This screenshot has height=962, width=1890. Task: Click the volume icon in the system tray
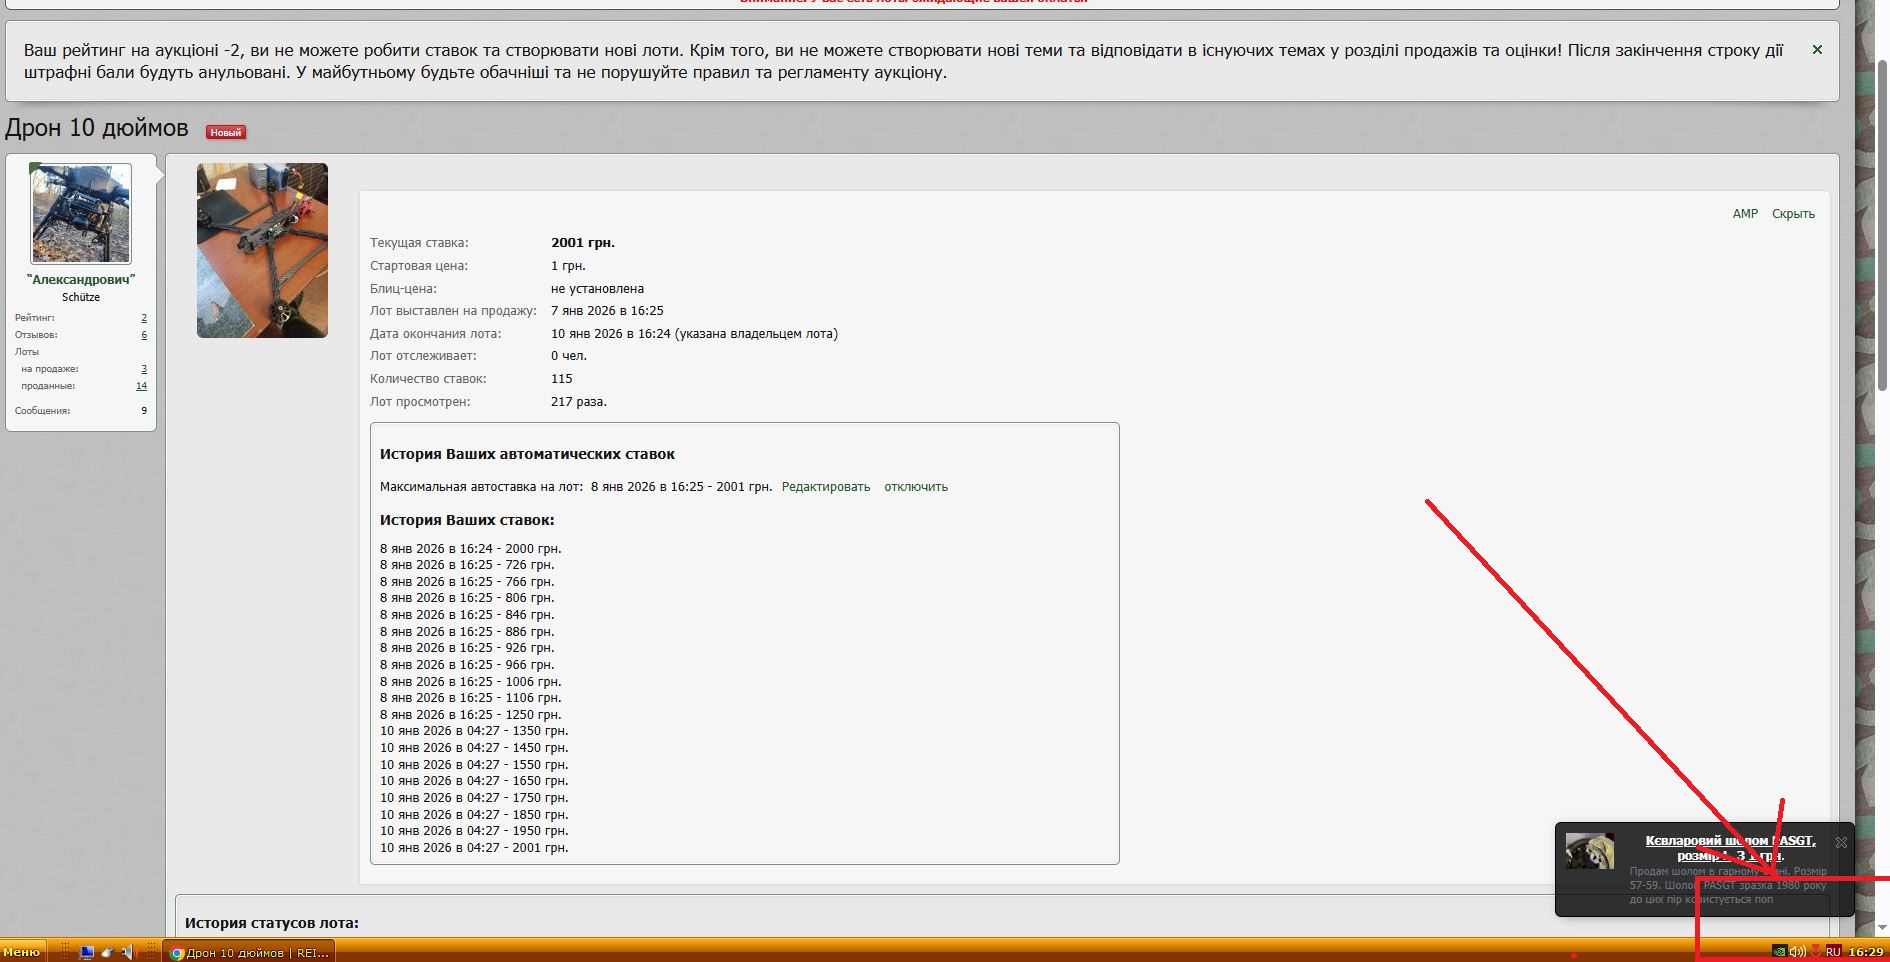(1797, 952)
